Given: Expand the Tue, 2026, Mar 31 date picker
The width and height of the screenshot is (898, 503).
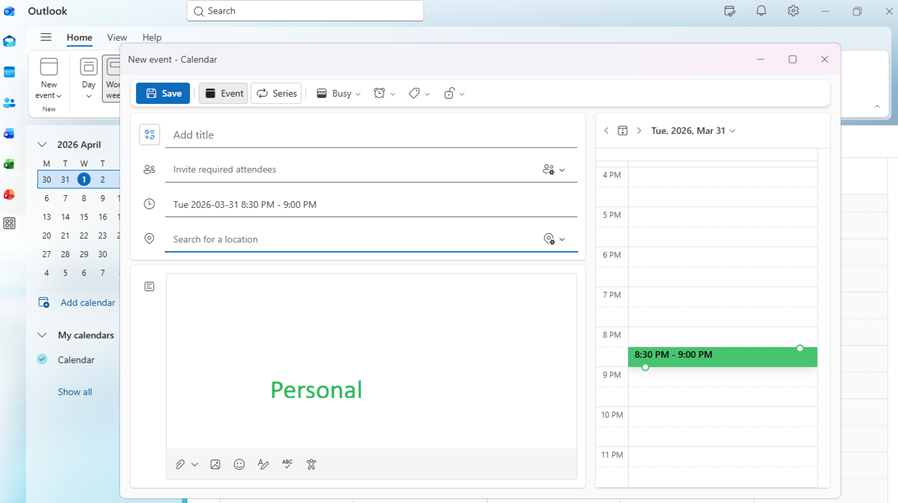Looking at the screenshot, I should click(694, 131).
